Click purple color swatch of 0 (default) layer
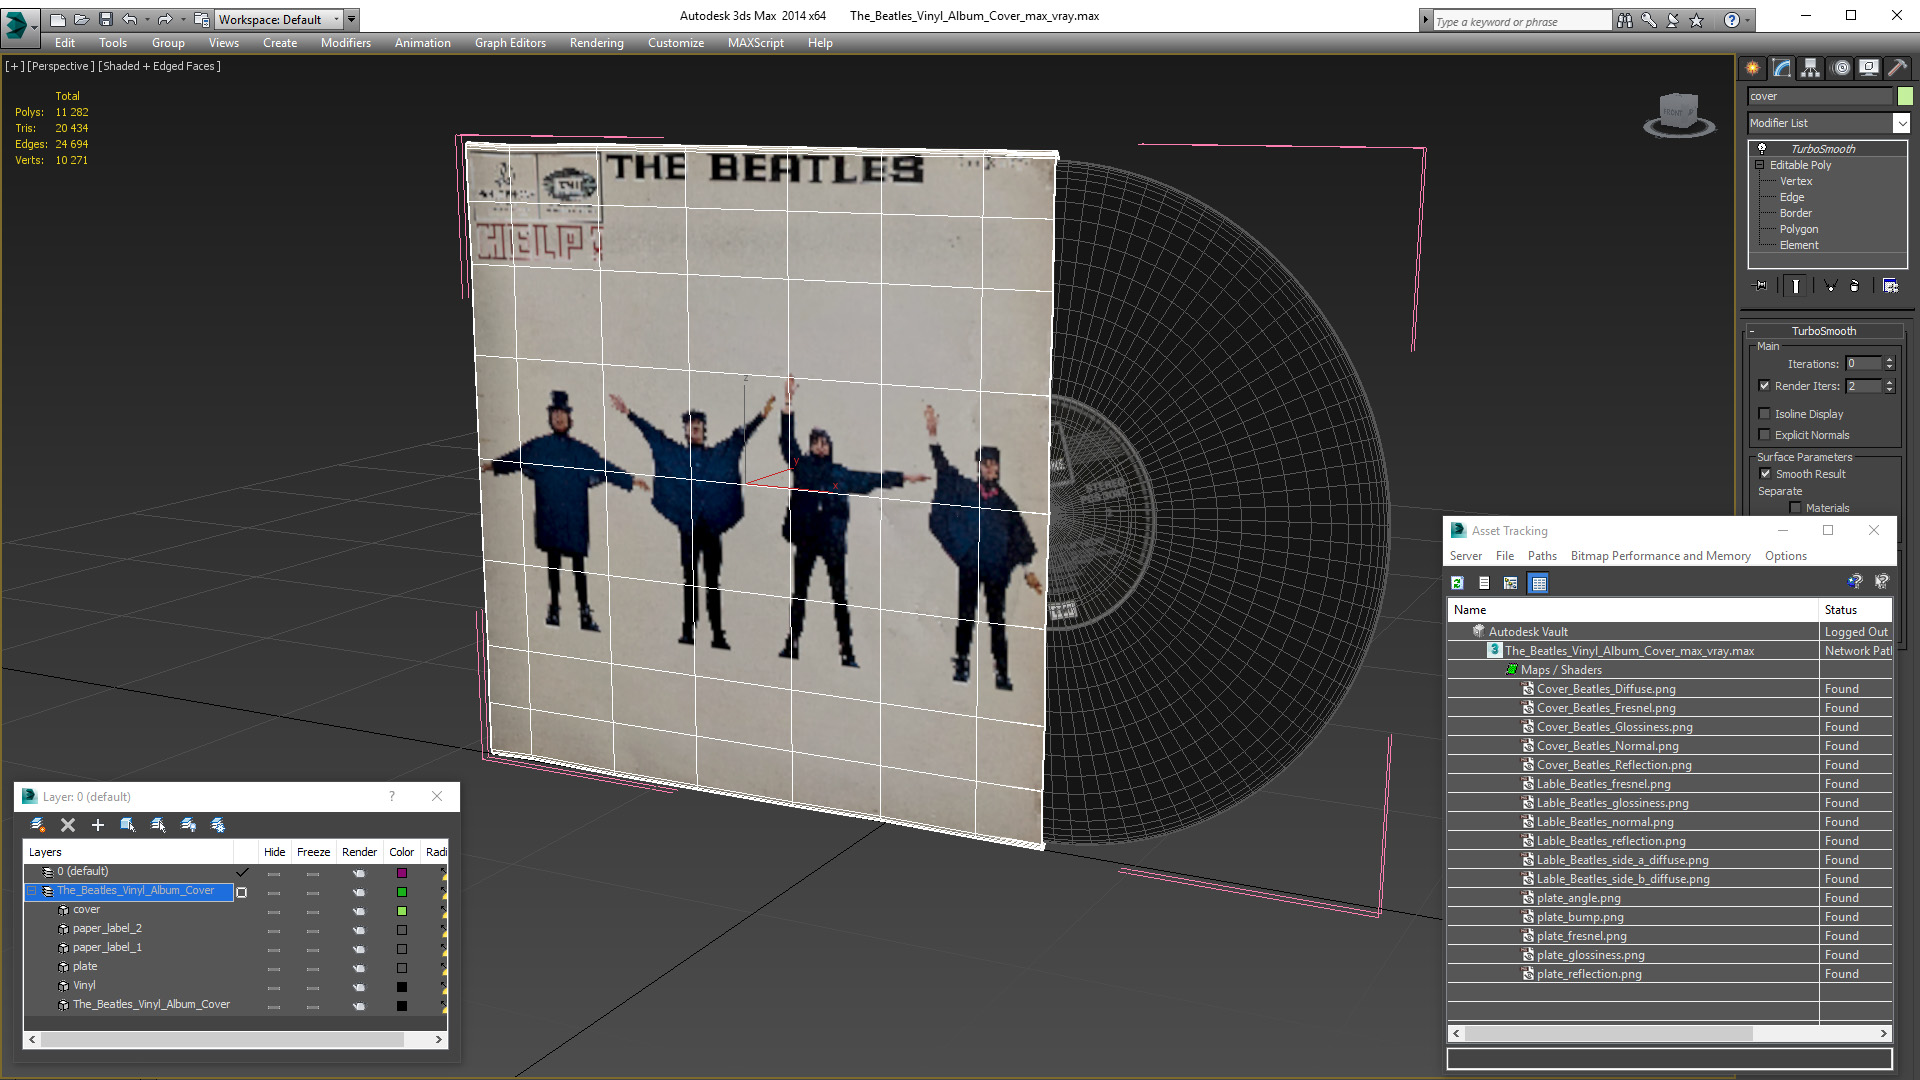 pos(402,873)
